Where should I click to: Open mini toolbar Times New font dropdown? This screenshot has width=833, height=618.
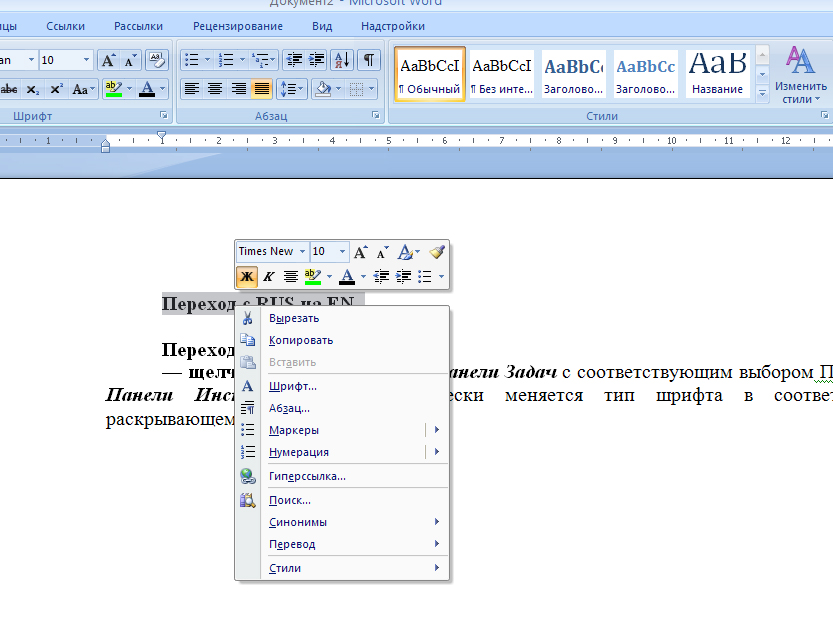click(302, 251)
